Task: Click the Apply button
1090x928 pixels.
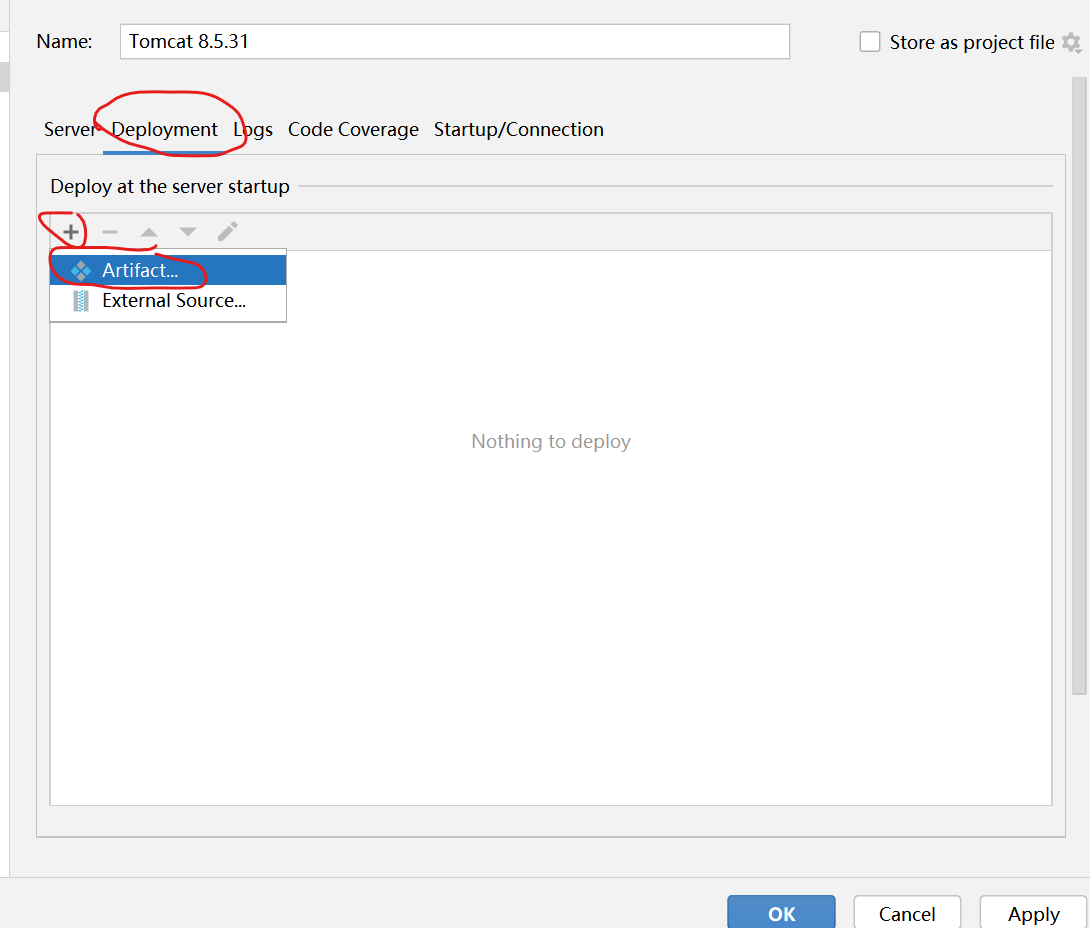Action: tap(1034, 913)
